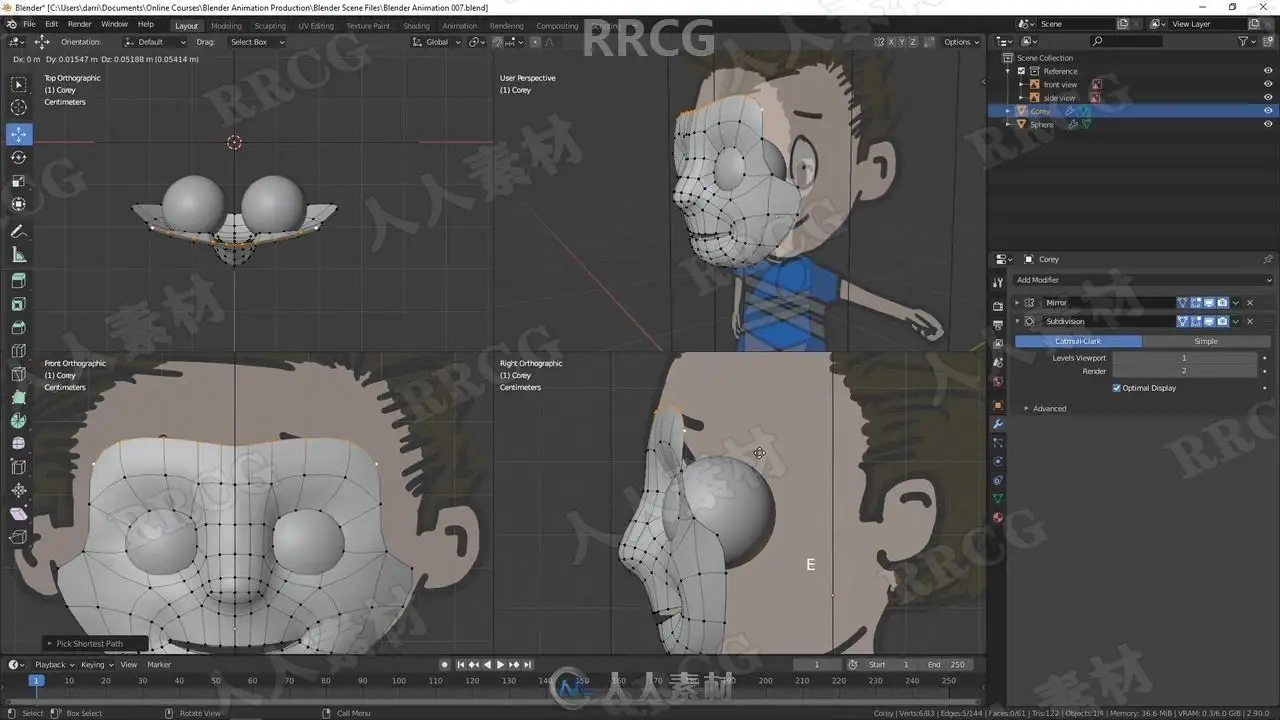Screen dimensions: 1280x720
Task: Select the Loop Cut tool
Action: tap(19, 351)
